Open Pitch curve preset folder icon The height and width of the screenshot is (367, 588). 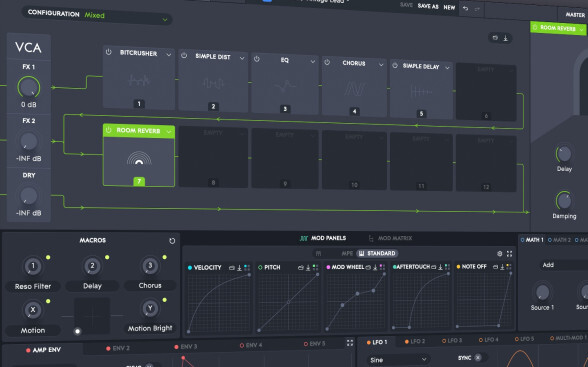click(x=300, y=267)
